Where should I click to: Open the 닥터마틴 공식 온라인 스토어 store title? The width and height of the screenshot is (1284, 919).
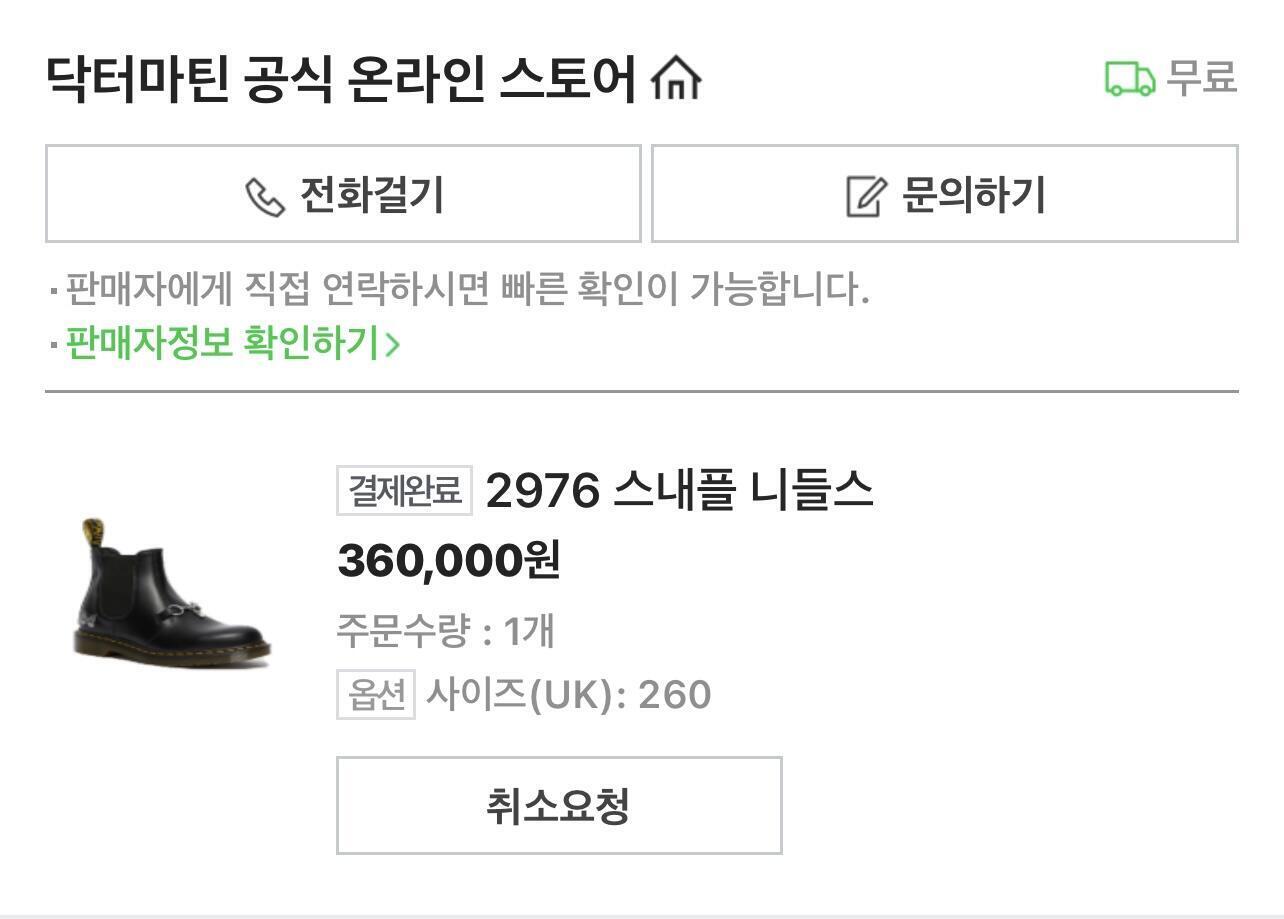pos(340,78)
